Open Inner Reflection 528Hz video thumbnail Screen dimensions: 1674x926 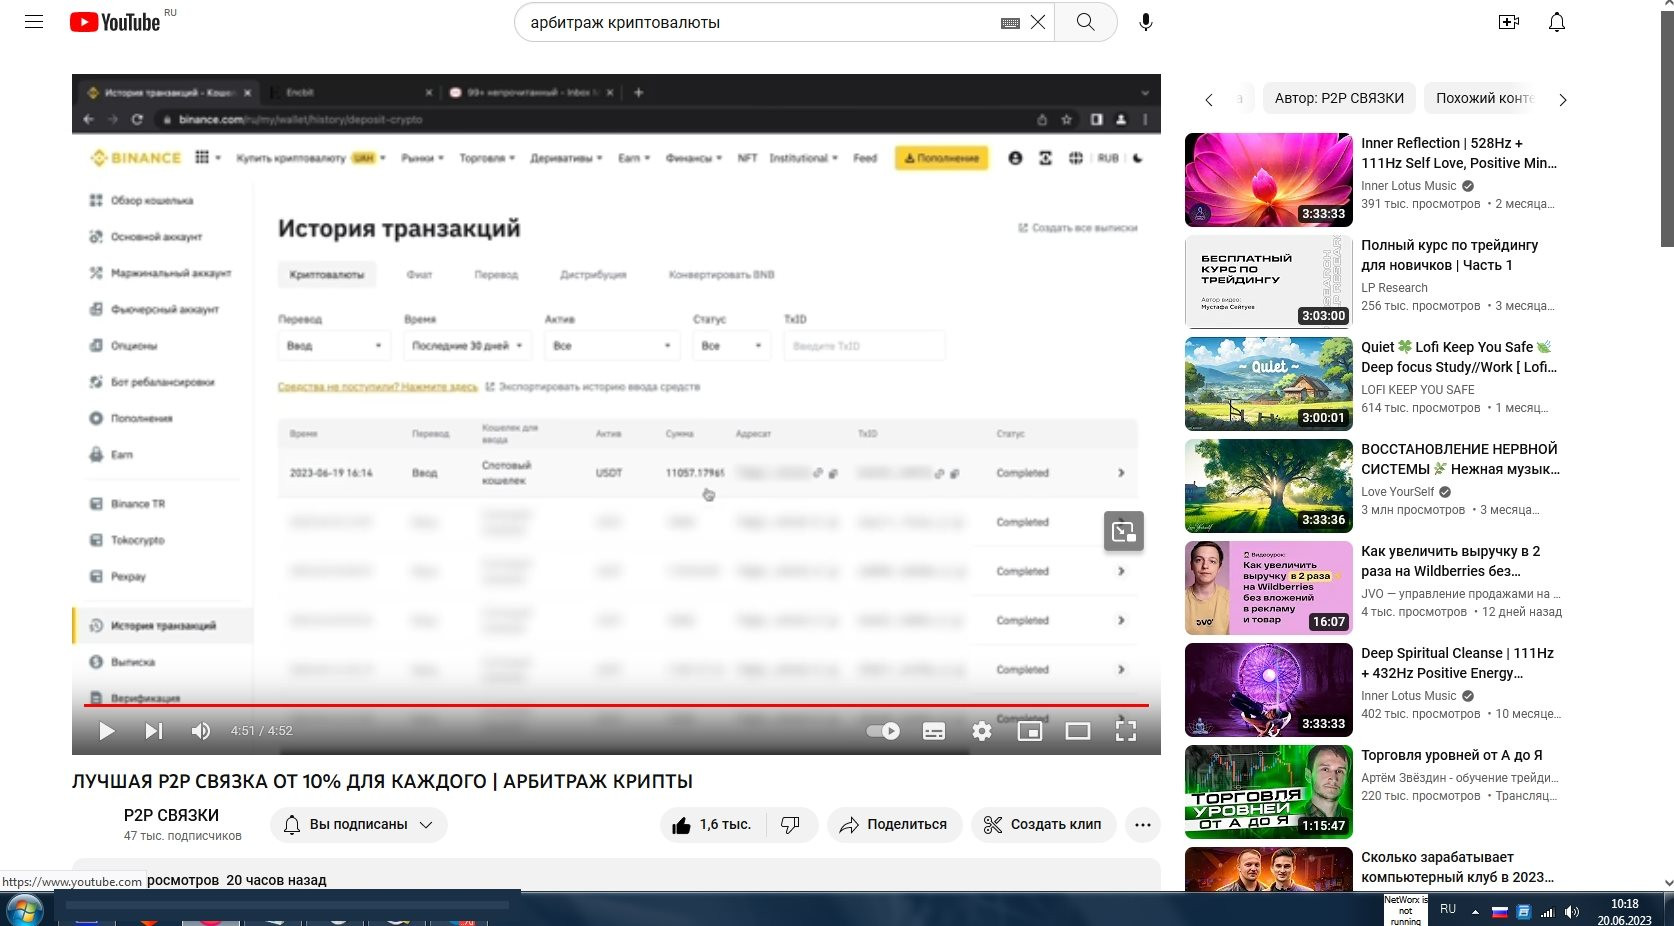(x=1269, y=180)
